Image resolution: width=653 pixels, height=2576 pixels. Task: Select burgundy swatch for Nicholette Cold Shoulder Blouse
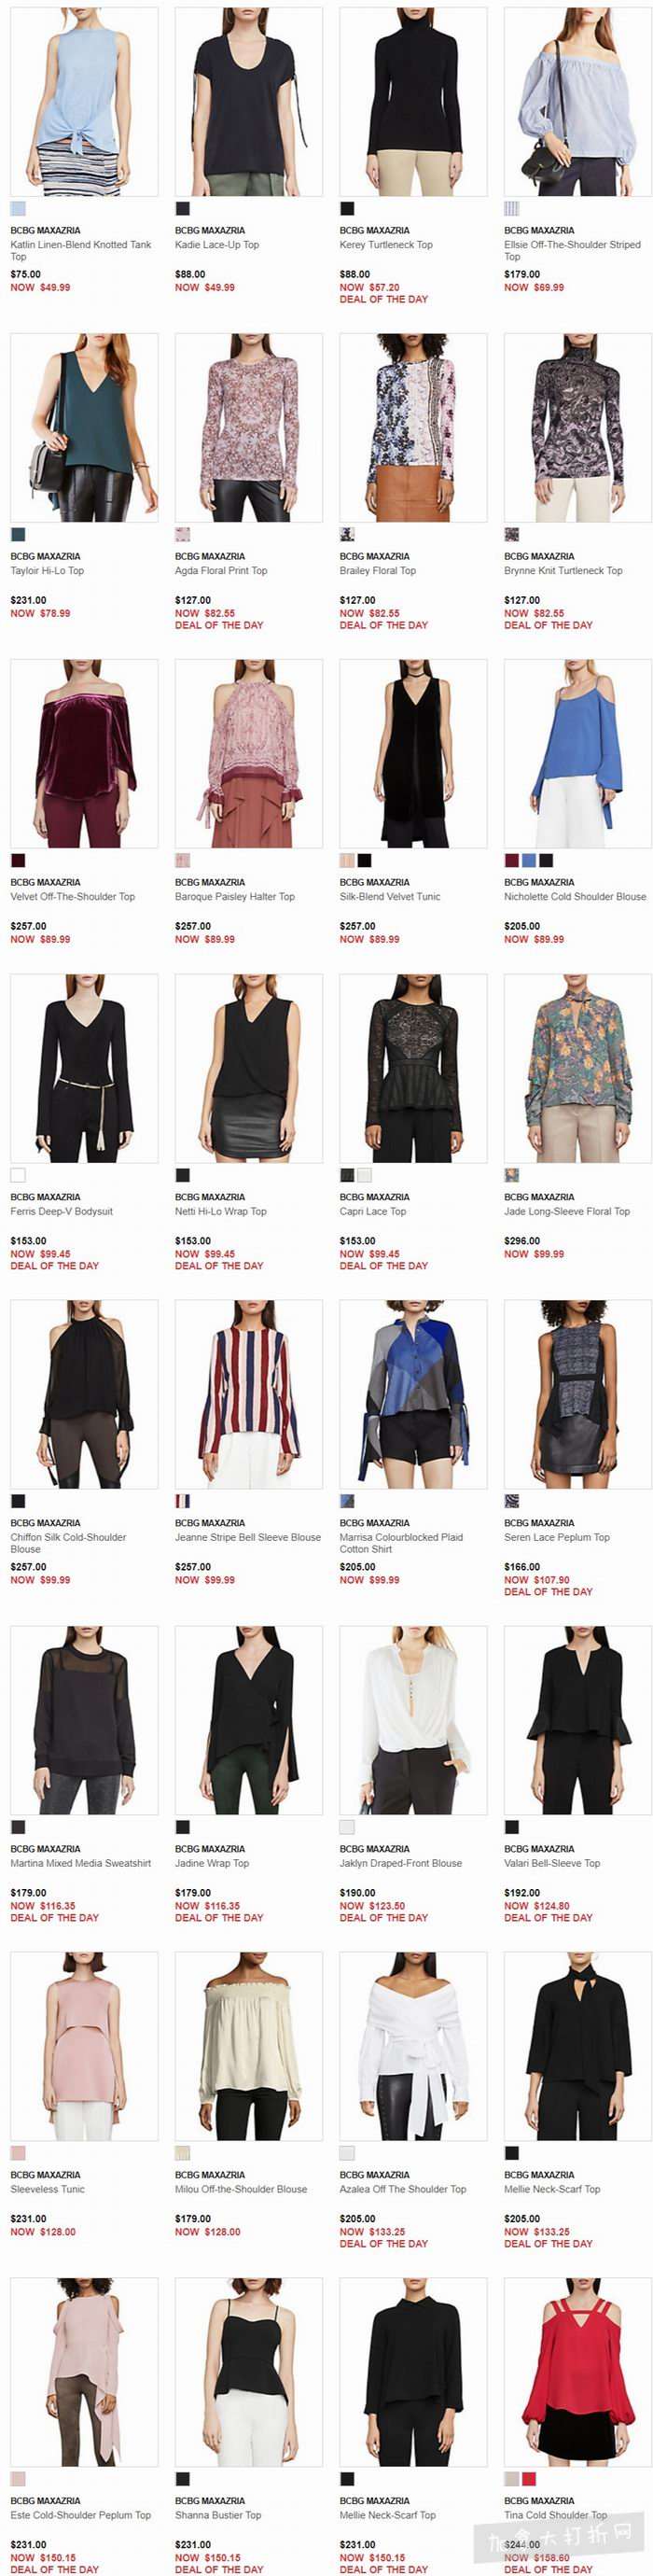point(512,860)
